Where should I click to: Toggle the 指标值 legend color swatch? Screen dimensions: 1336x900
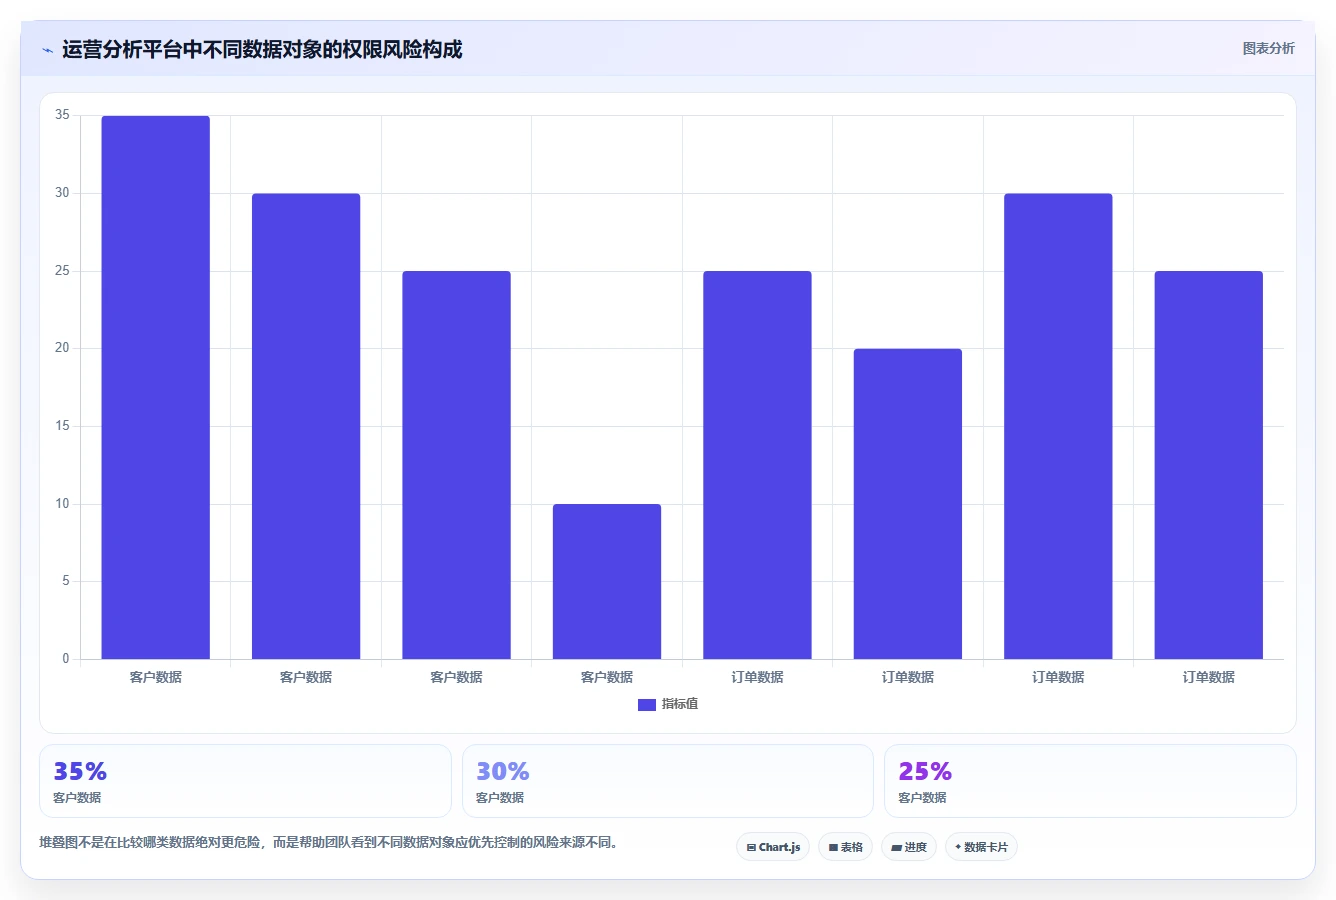click(x=647, y=705)
